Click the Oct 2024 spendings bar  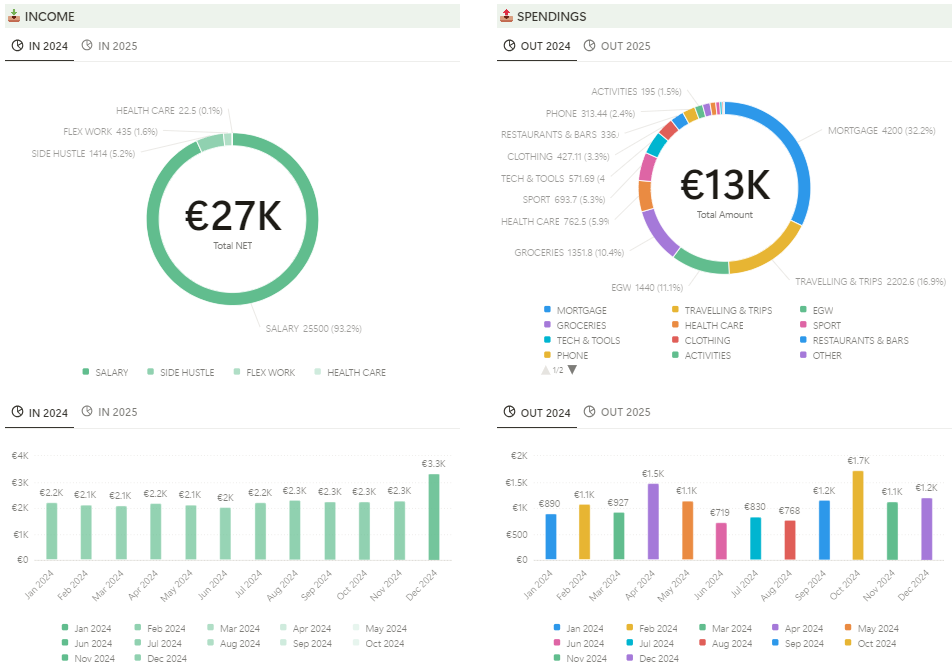point(858,516)
